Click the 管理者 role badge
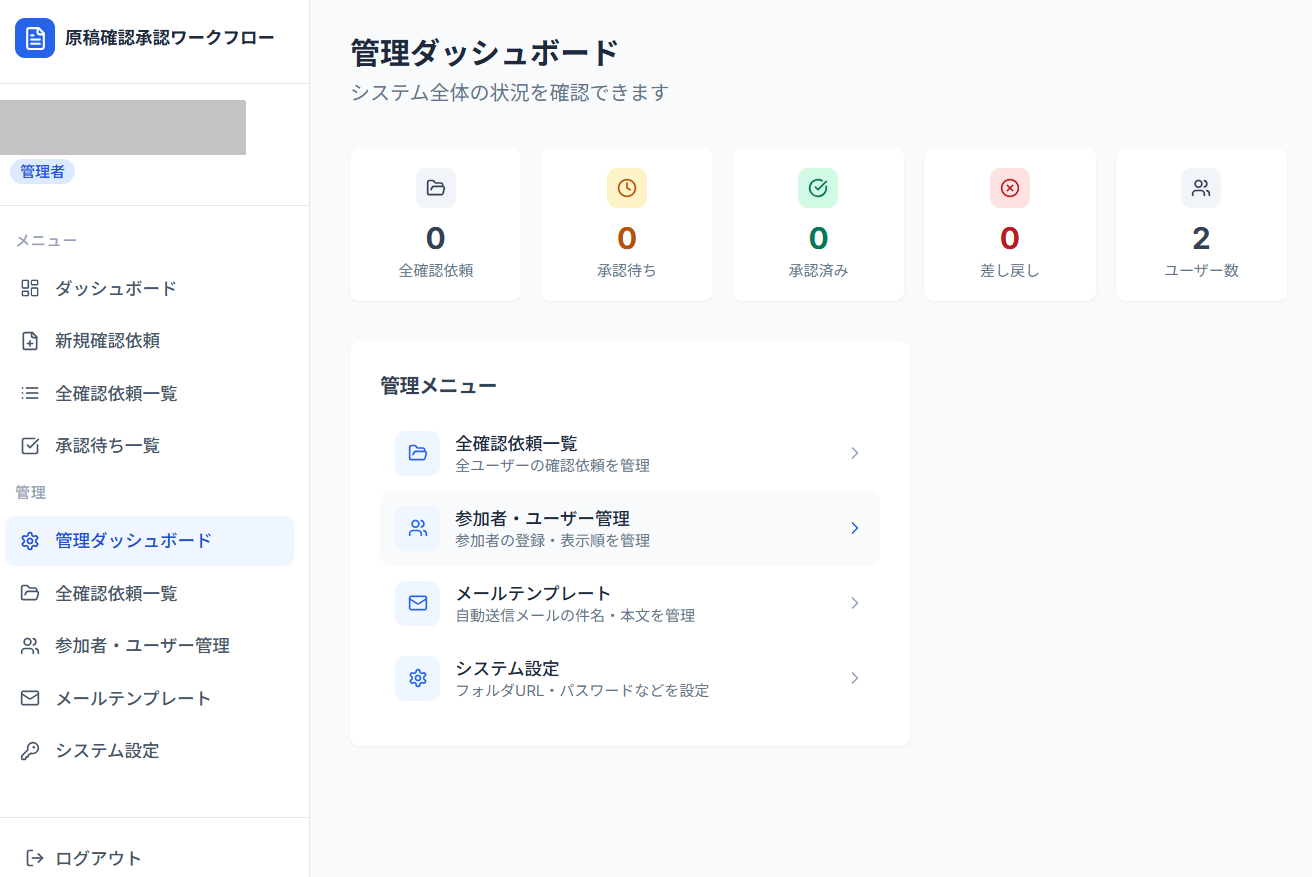Image resolution: width=1312 pixels, height=877 pixels. click(42, 172)
